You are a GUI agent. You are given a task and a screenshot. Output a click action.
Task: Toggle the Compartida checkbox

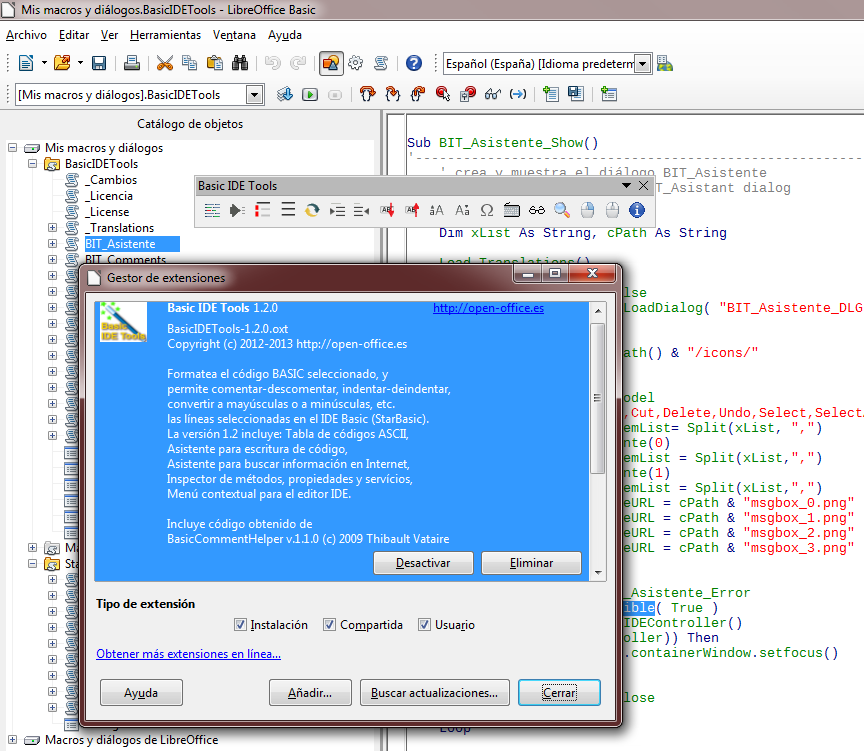330,625
